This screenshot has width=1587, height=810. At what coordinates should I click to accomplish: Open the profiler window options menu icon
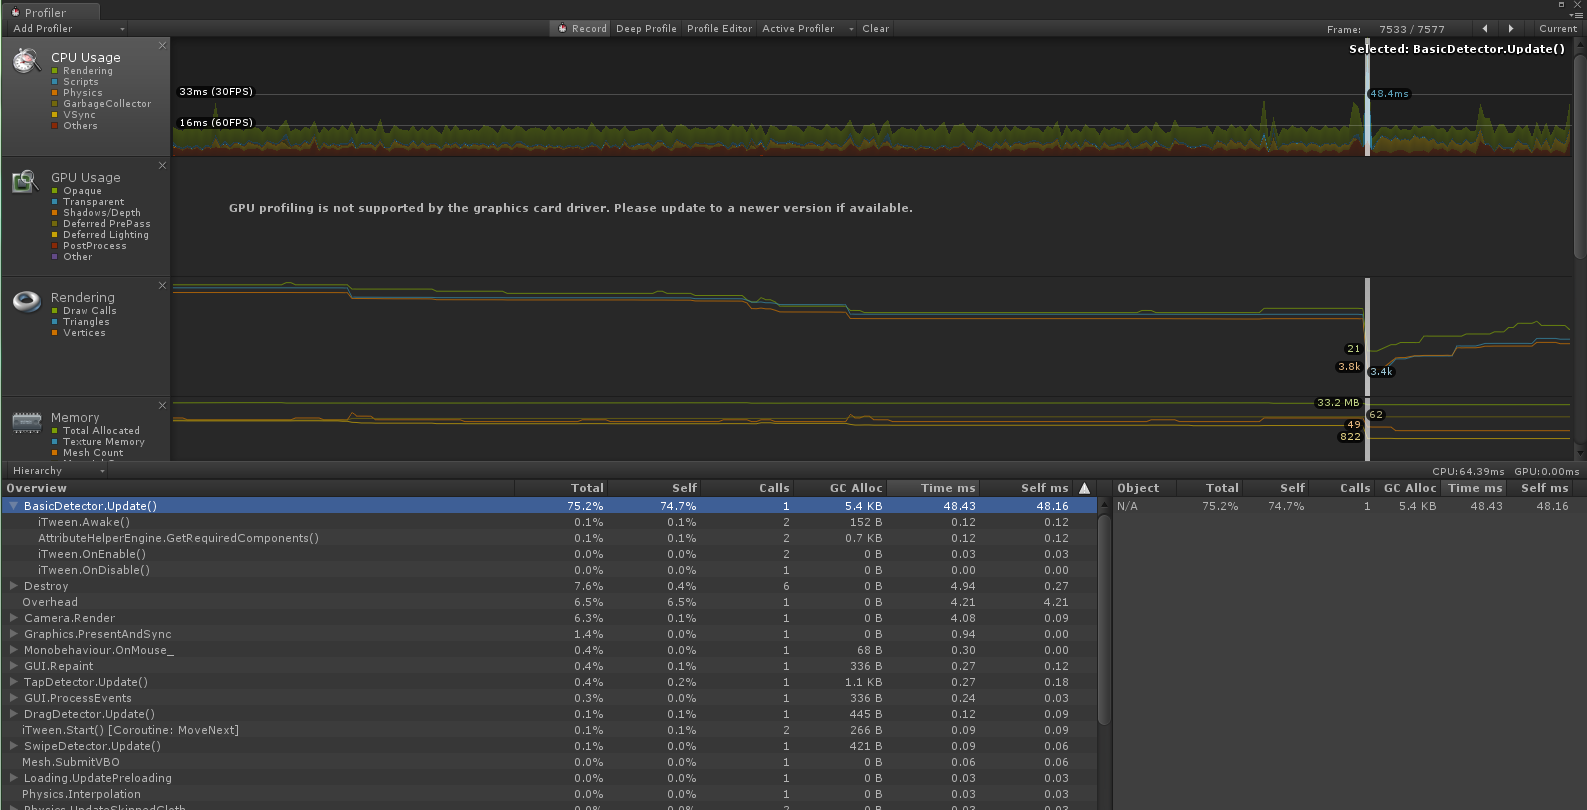click(x=1576, y=15)
